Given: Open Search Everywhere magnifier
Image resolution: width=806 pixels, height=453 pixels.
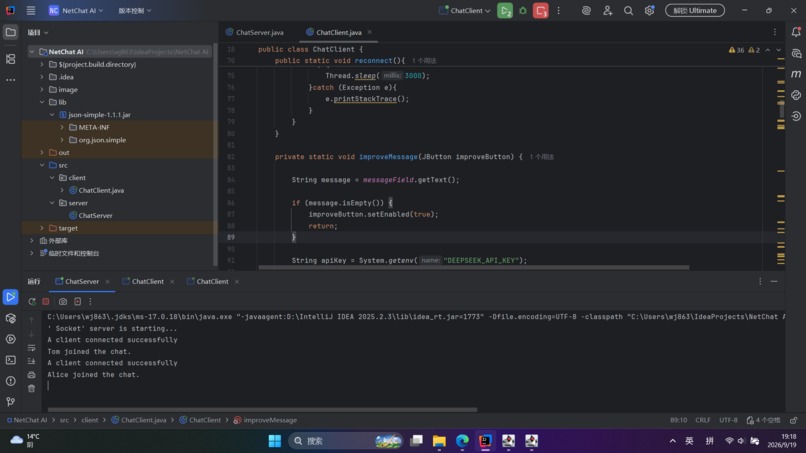Looking at the screenshot, I should click(x=628, y=10).
